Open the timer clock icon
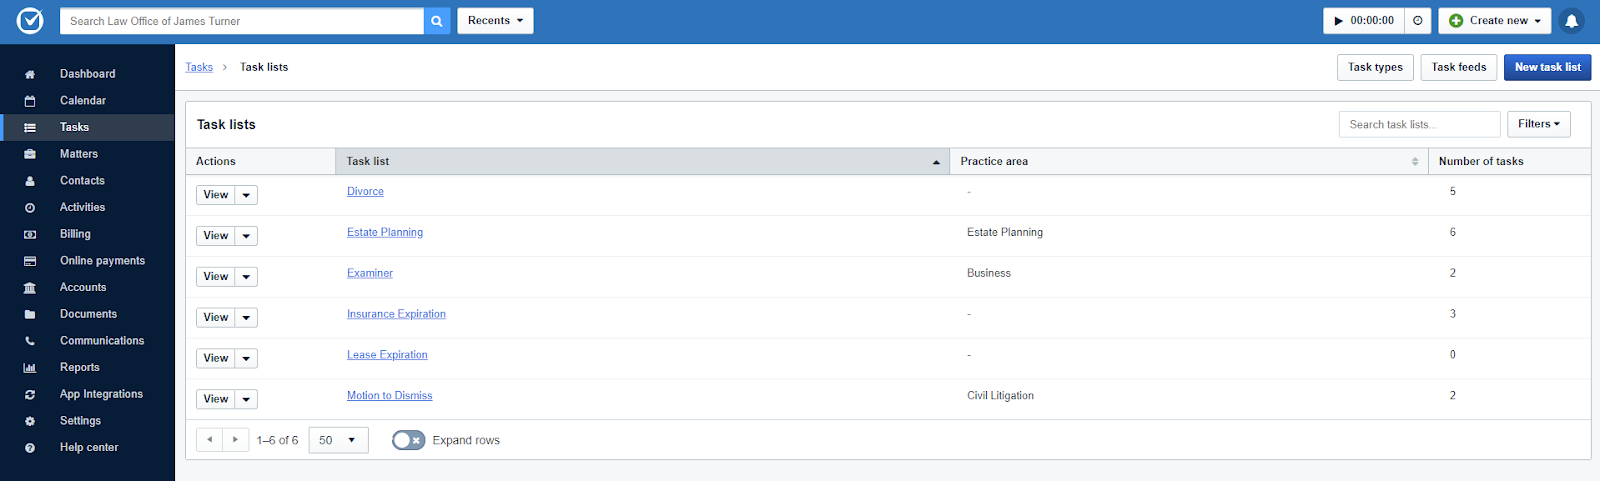 click(x=1417, y=21)
